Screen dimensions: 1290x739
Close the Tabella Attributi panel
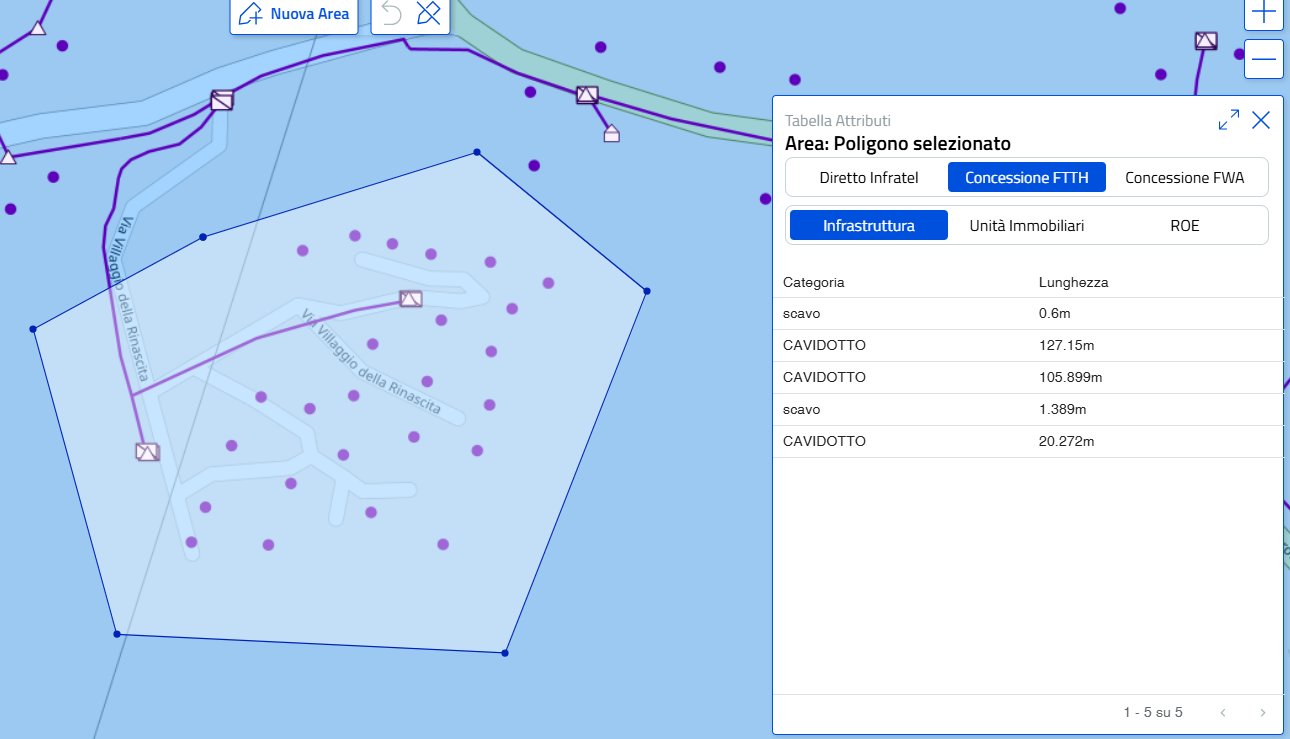click(1261, 120)
